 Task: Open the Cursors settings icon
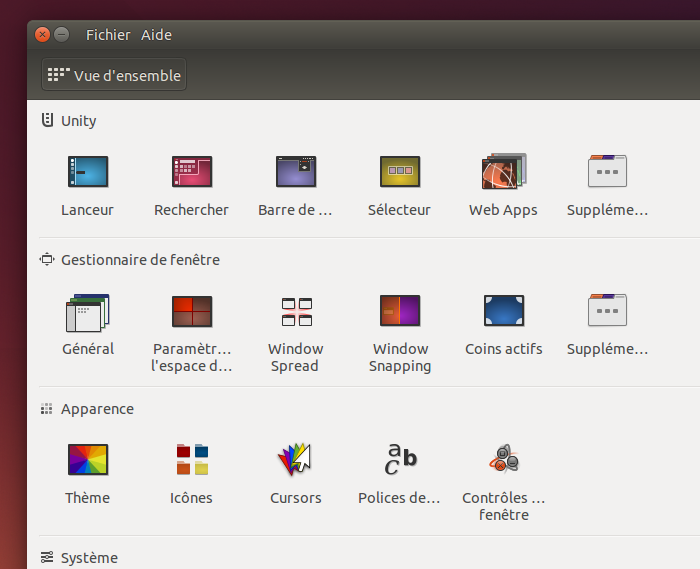(295, 460)
